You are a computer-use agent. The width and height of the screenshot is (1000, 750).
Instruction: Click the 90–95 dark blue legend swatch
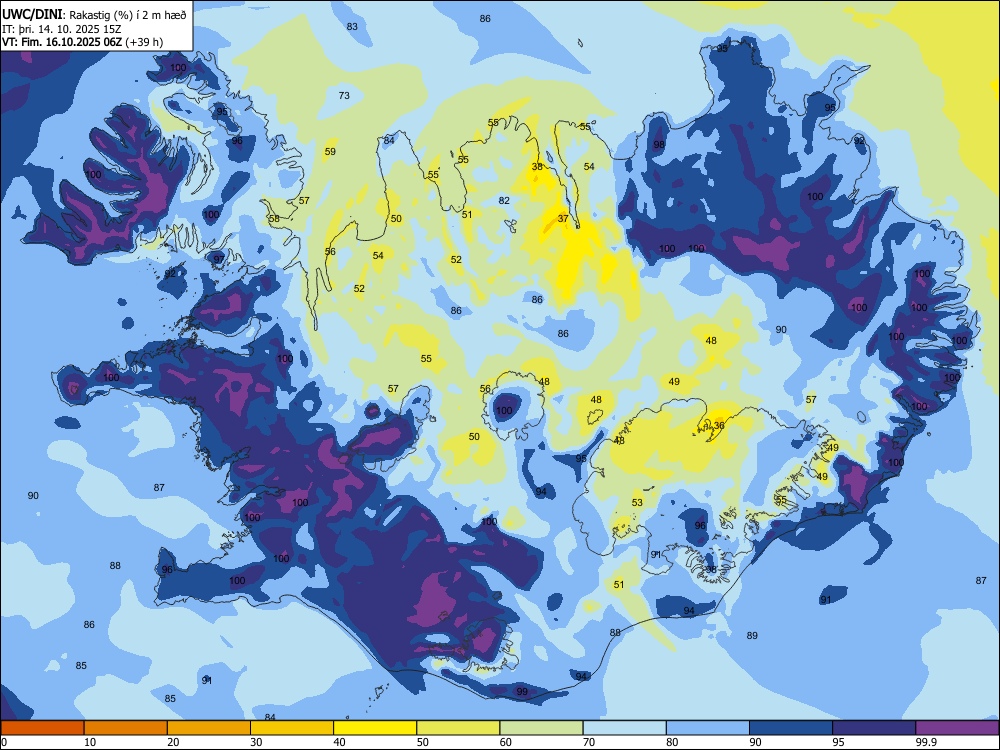791,728
